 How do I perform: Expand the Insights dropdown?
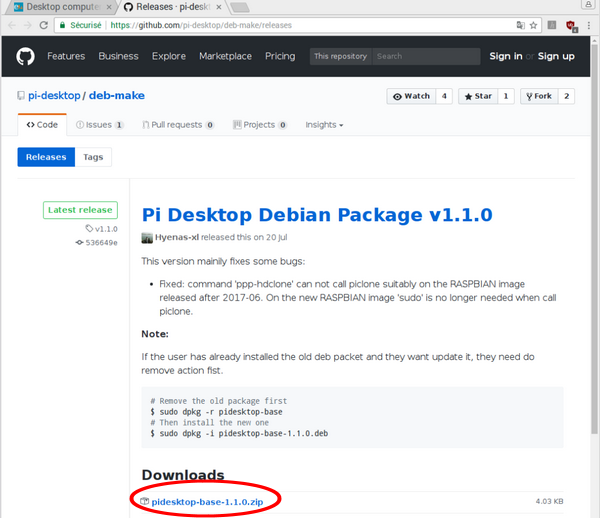[x=324, y=125]
